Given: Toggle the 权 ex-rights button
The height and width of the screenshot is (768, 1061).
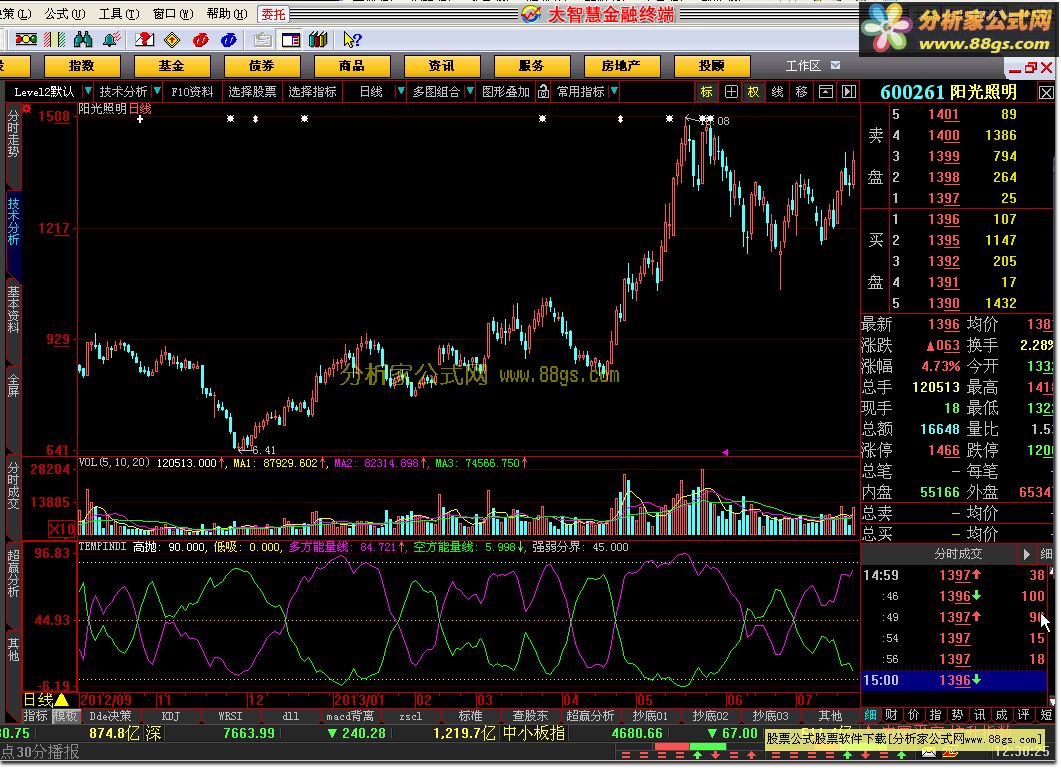Looking at the screenshot, I should [753, 91].
